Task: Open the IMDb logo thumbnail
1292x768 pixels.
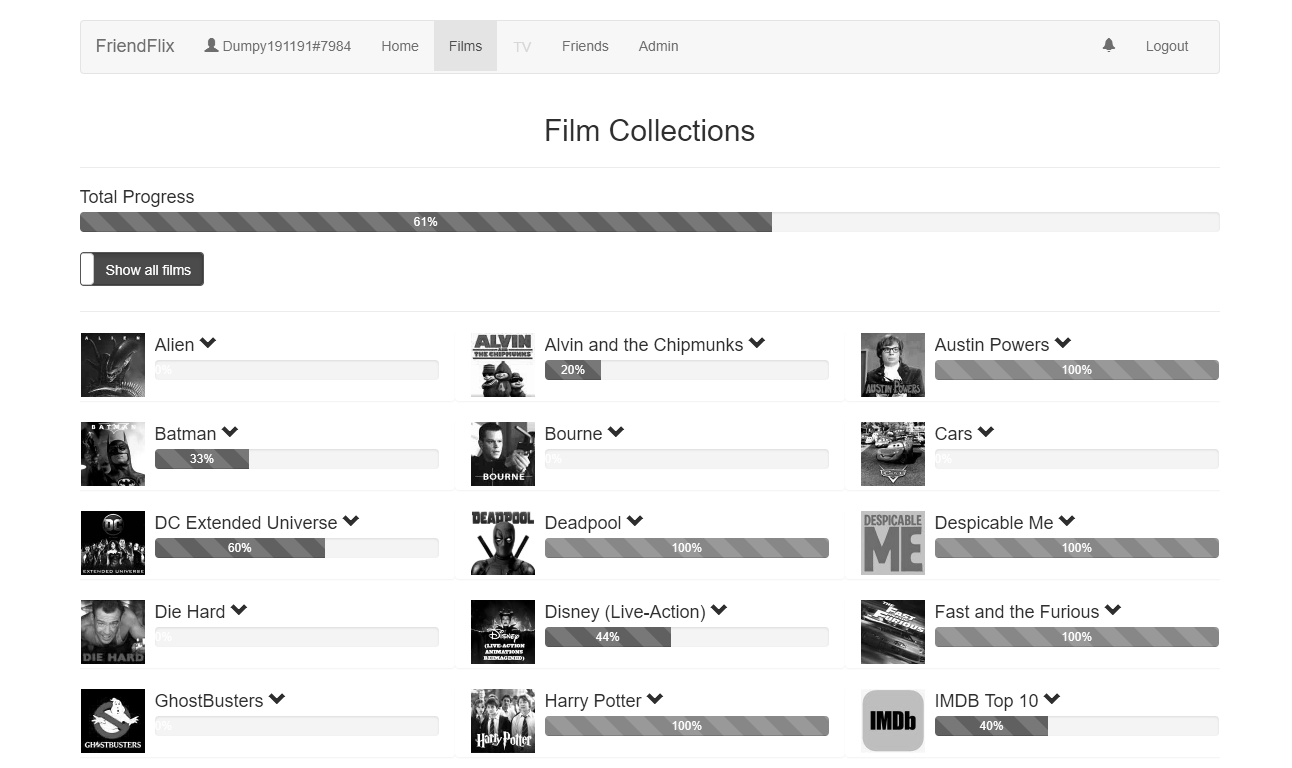Action: coord(893,721)
